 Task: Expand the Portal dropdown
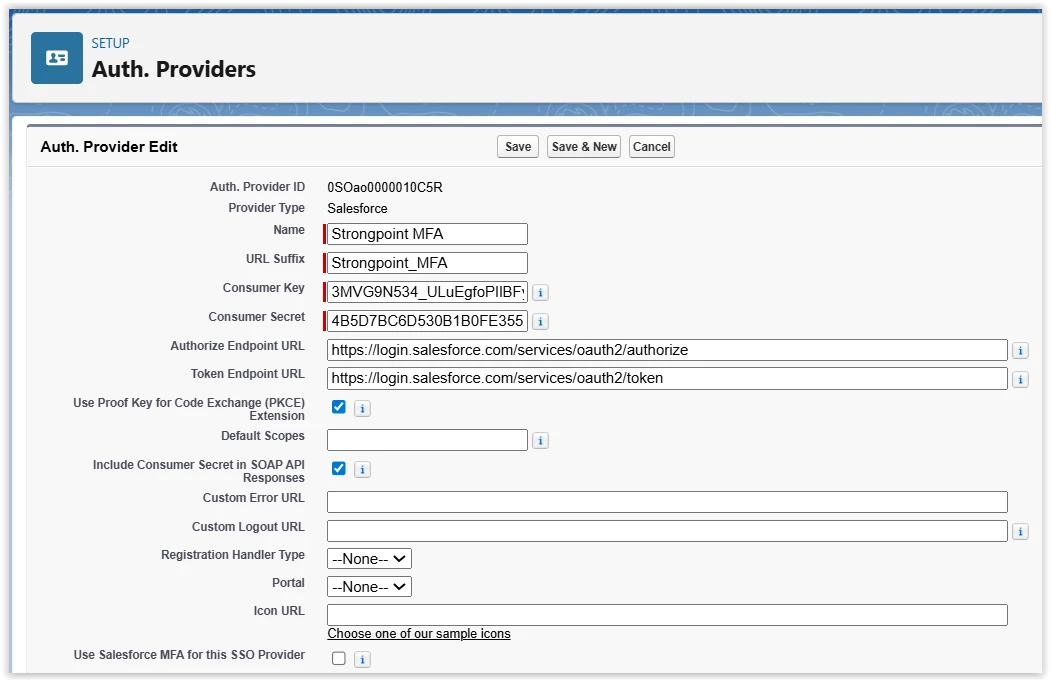369,587
